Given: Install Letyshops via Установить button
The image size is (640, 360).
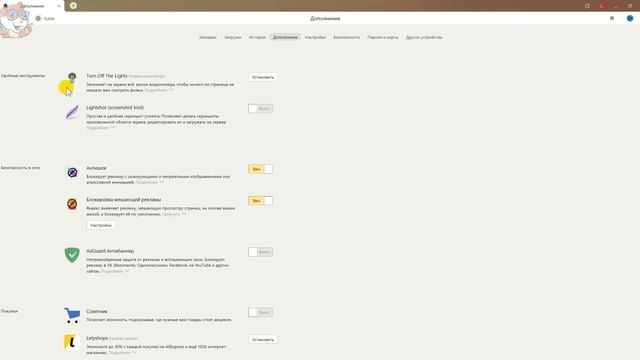Looking at the screenshot, I should click(263, 340).
